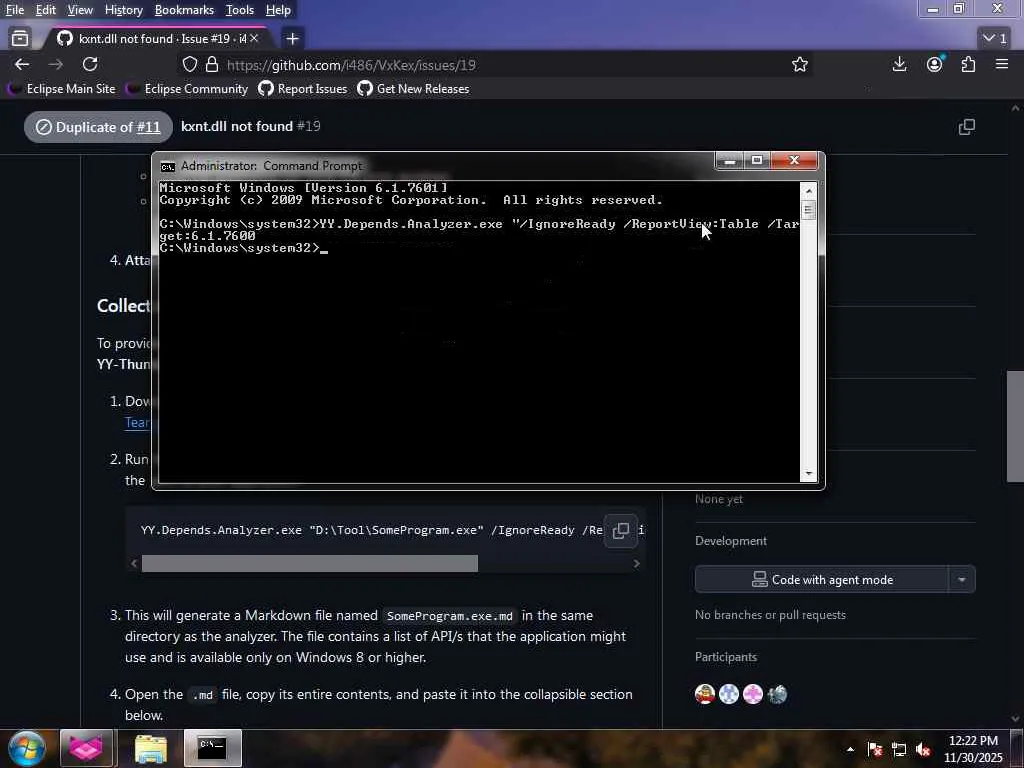View site security padlock info

212,65
